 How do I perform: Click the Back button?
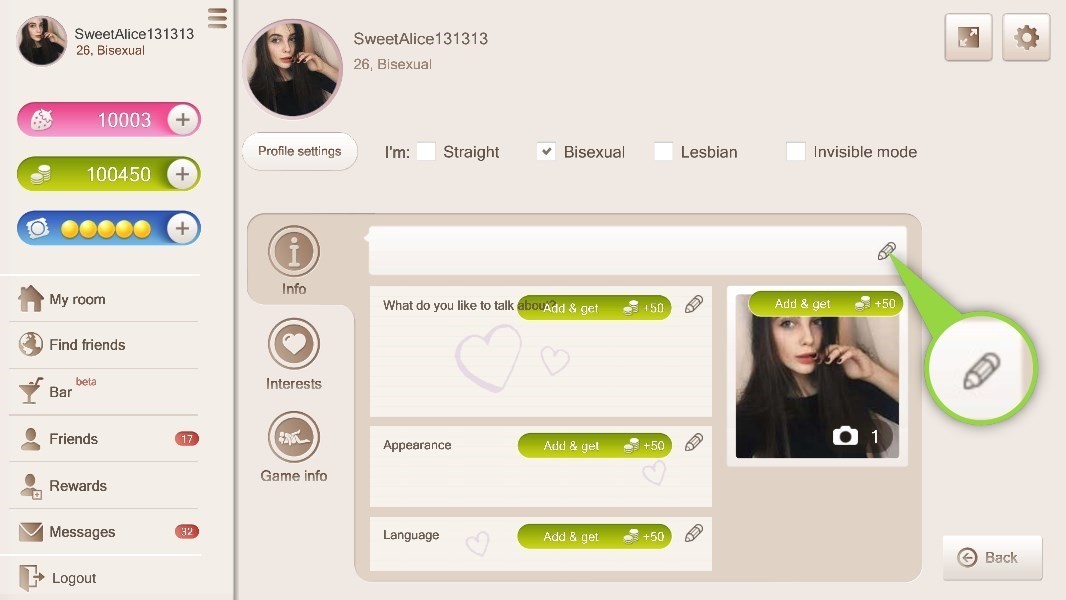coord(992,558)
